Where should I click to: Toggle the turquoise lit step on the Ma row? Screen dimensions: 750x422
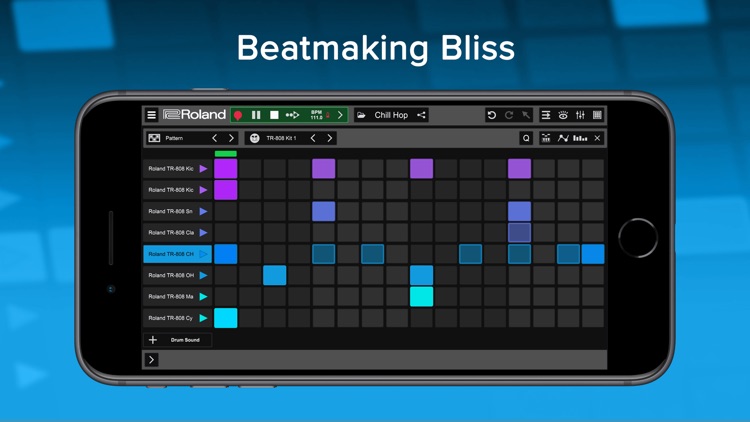tap(421, 297)
